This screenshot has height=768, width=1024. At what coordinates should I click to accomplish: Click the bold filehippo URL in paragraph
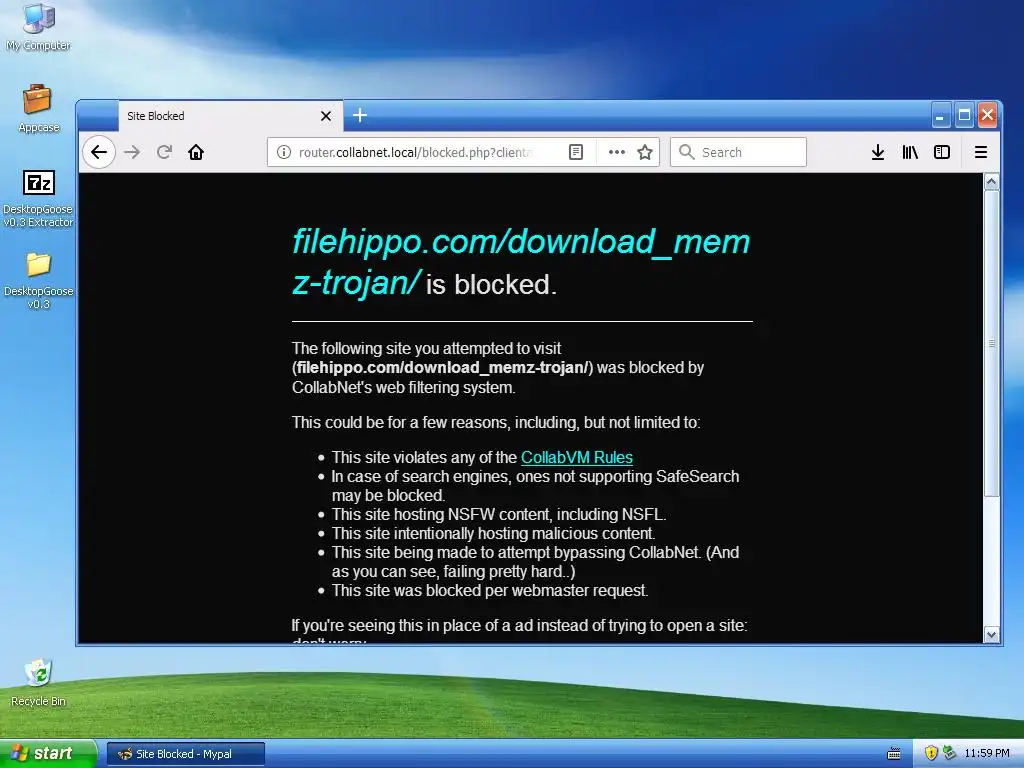(x=443, y=368)
